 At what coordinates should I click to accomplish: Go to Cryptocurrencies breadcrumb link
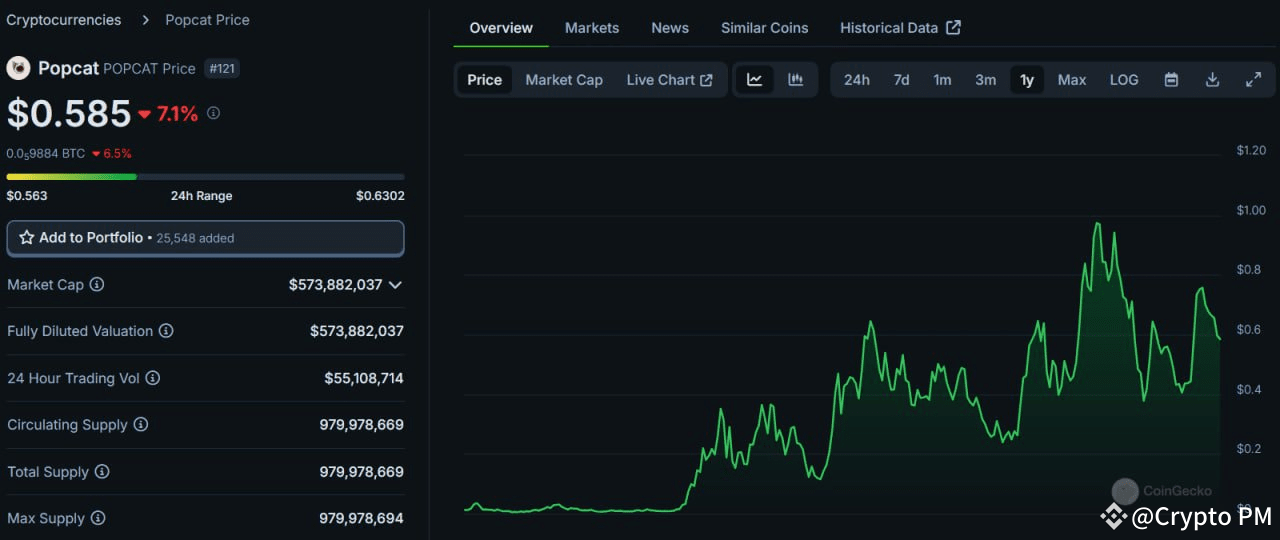[64, 20]
